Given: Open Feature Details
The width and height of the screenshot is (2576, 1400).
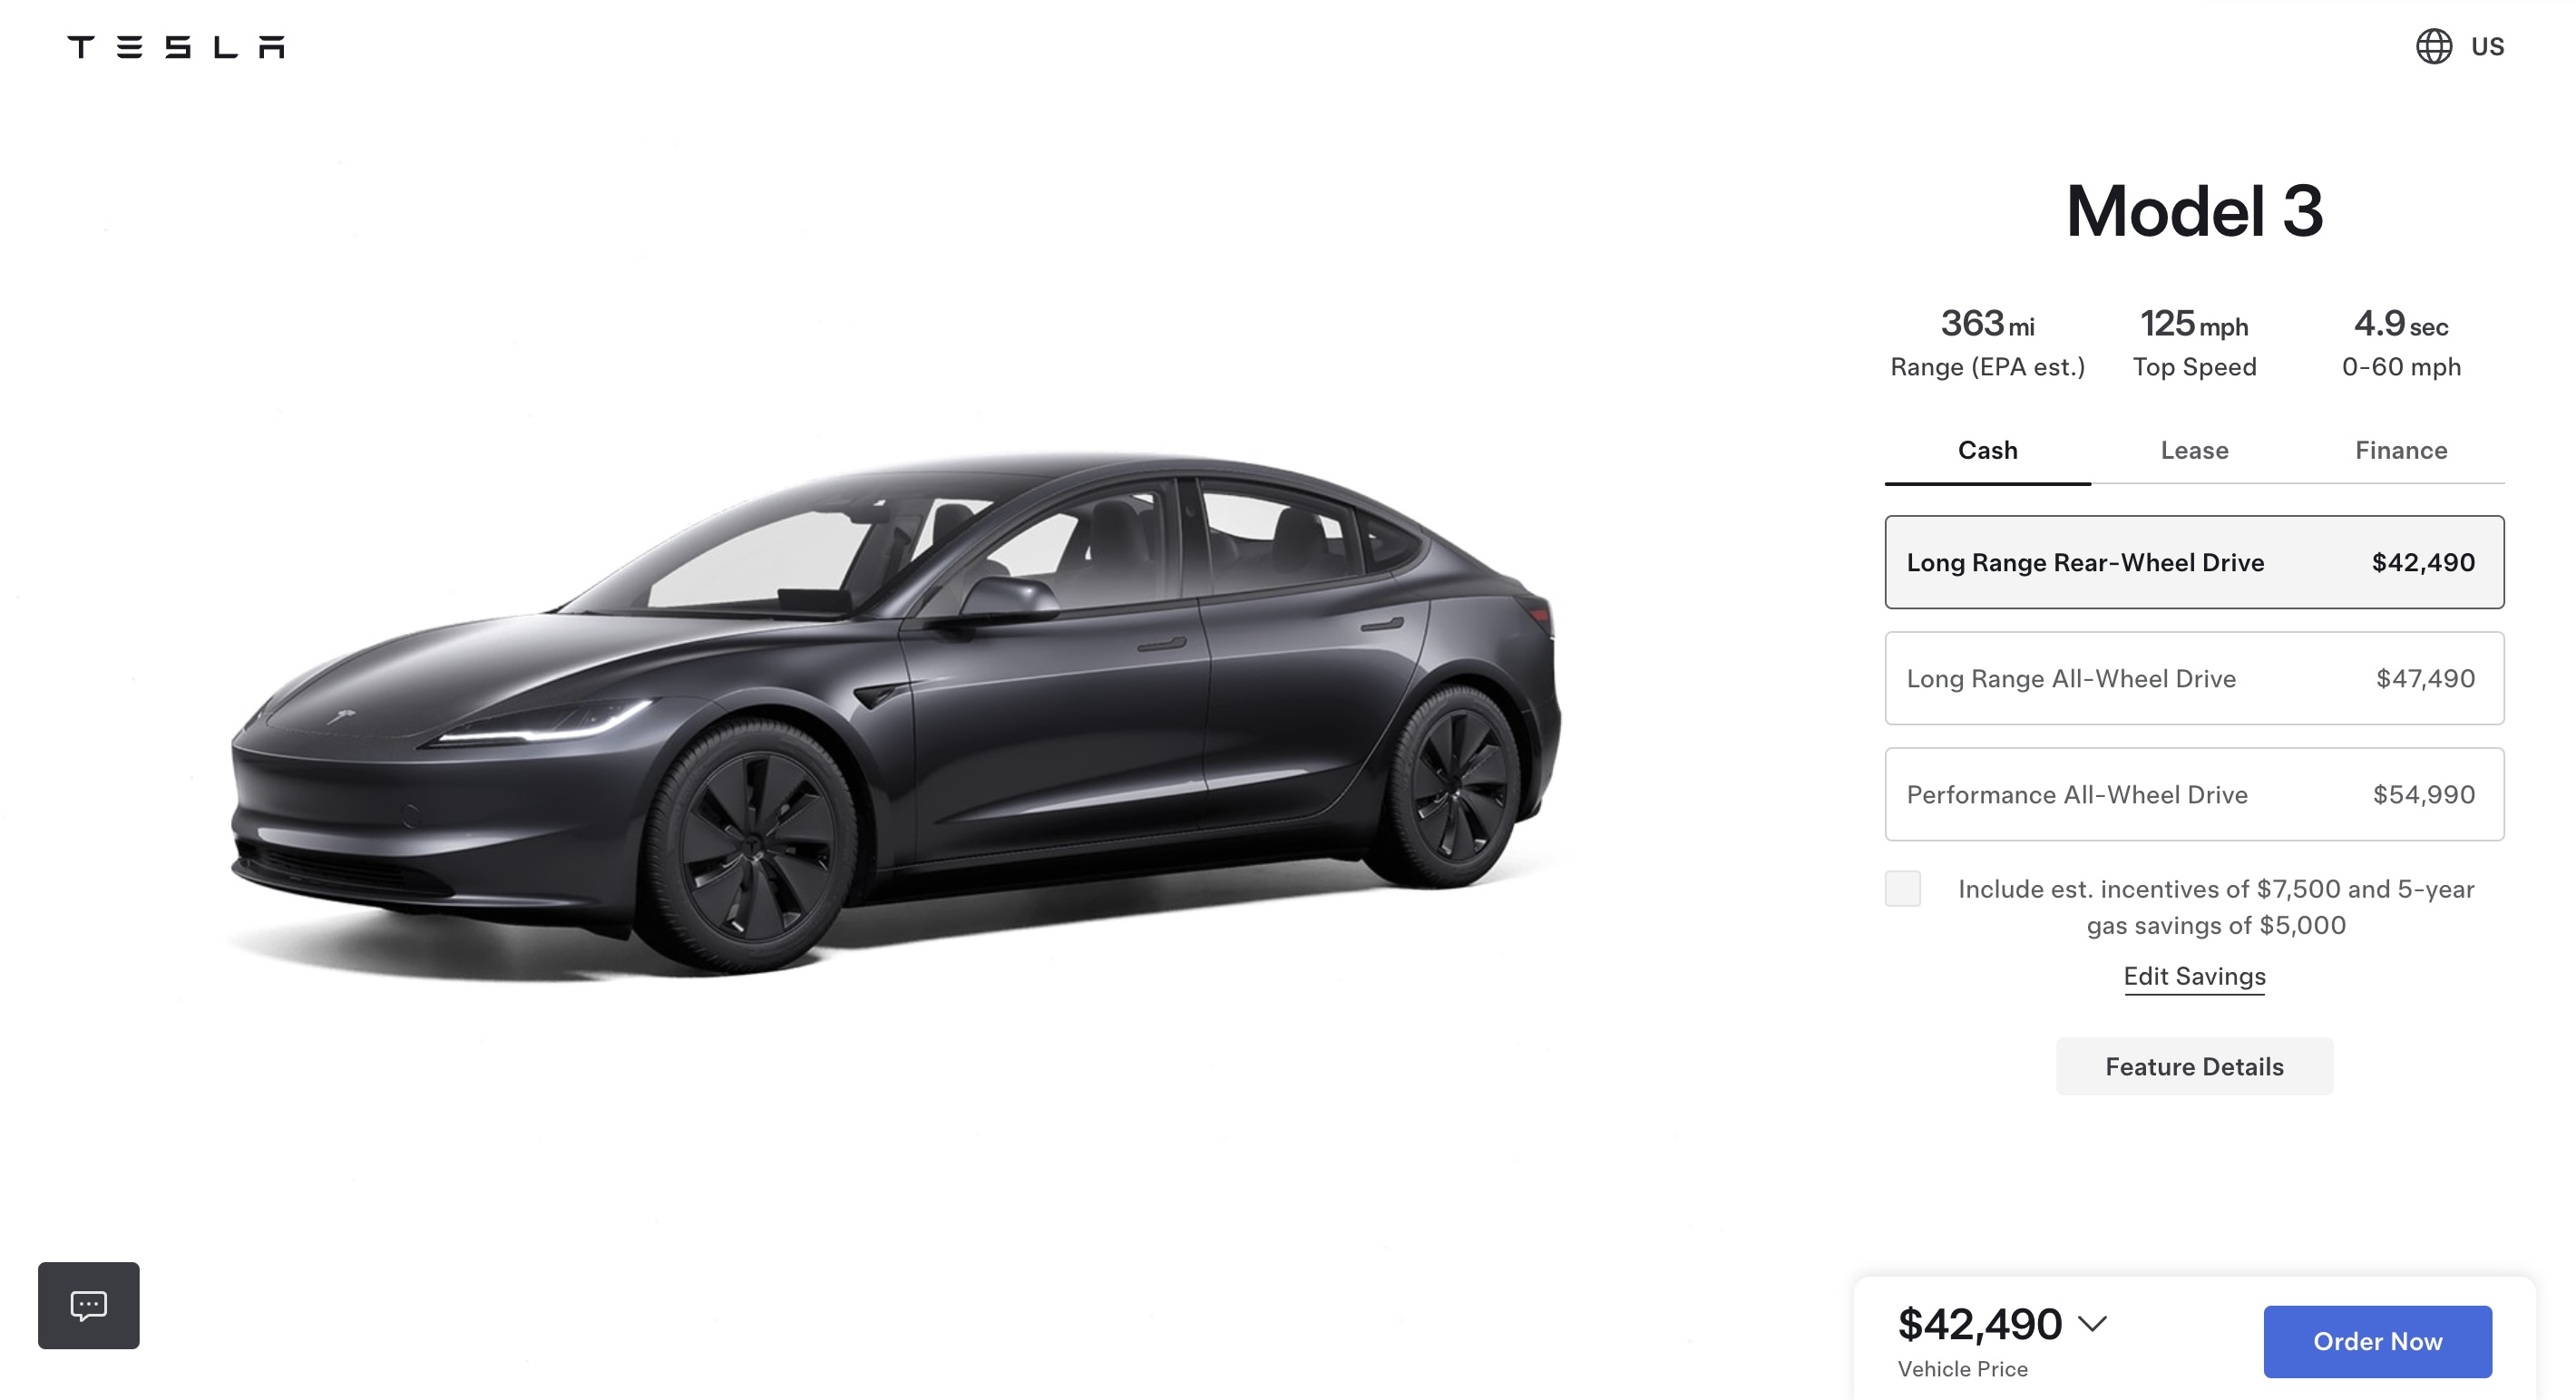Looking at the screenshot, I should 2194,1066.
